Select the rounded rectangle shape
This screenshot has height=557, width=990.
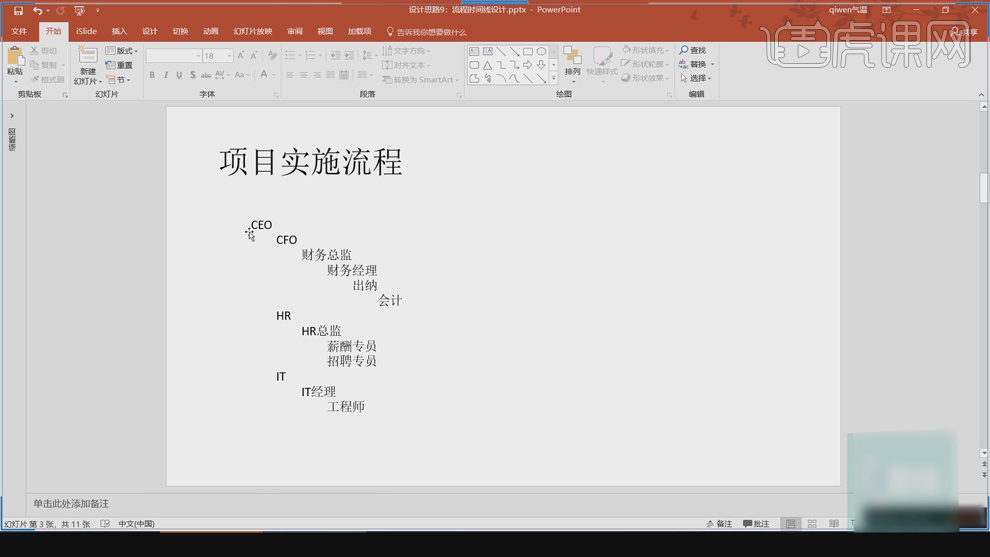tap(474, 65)
